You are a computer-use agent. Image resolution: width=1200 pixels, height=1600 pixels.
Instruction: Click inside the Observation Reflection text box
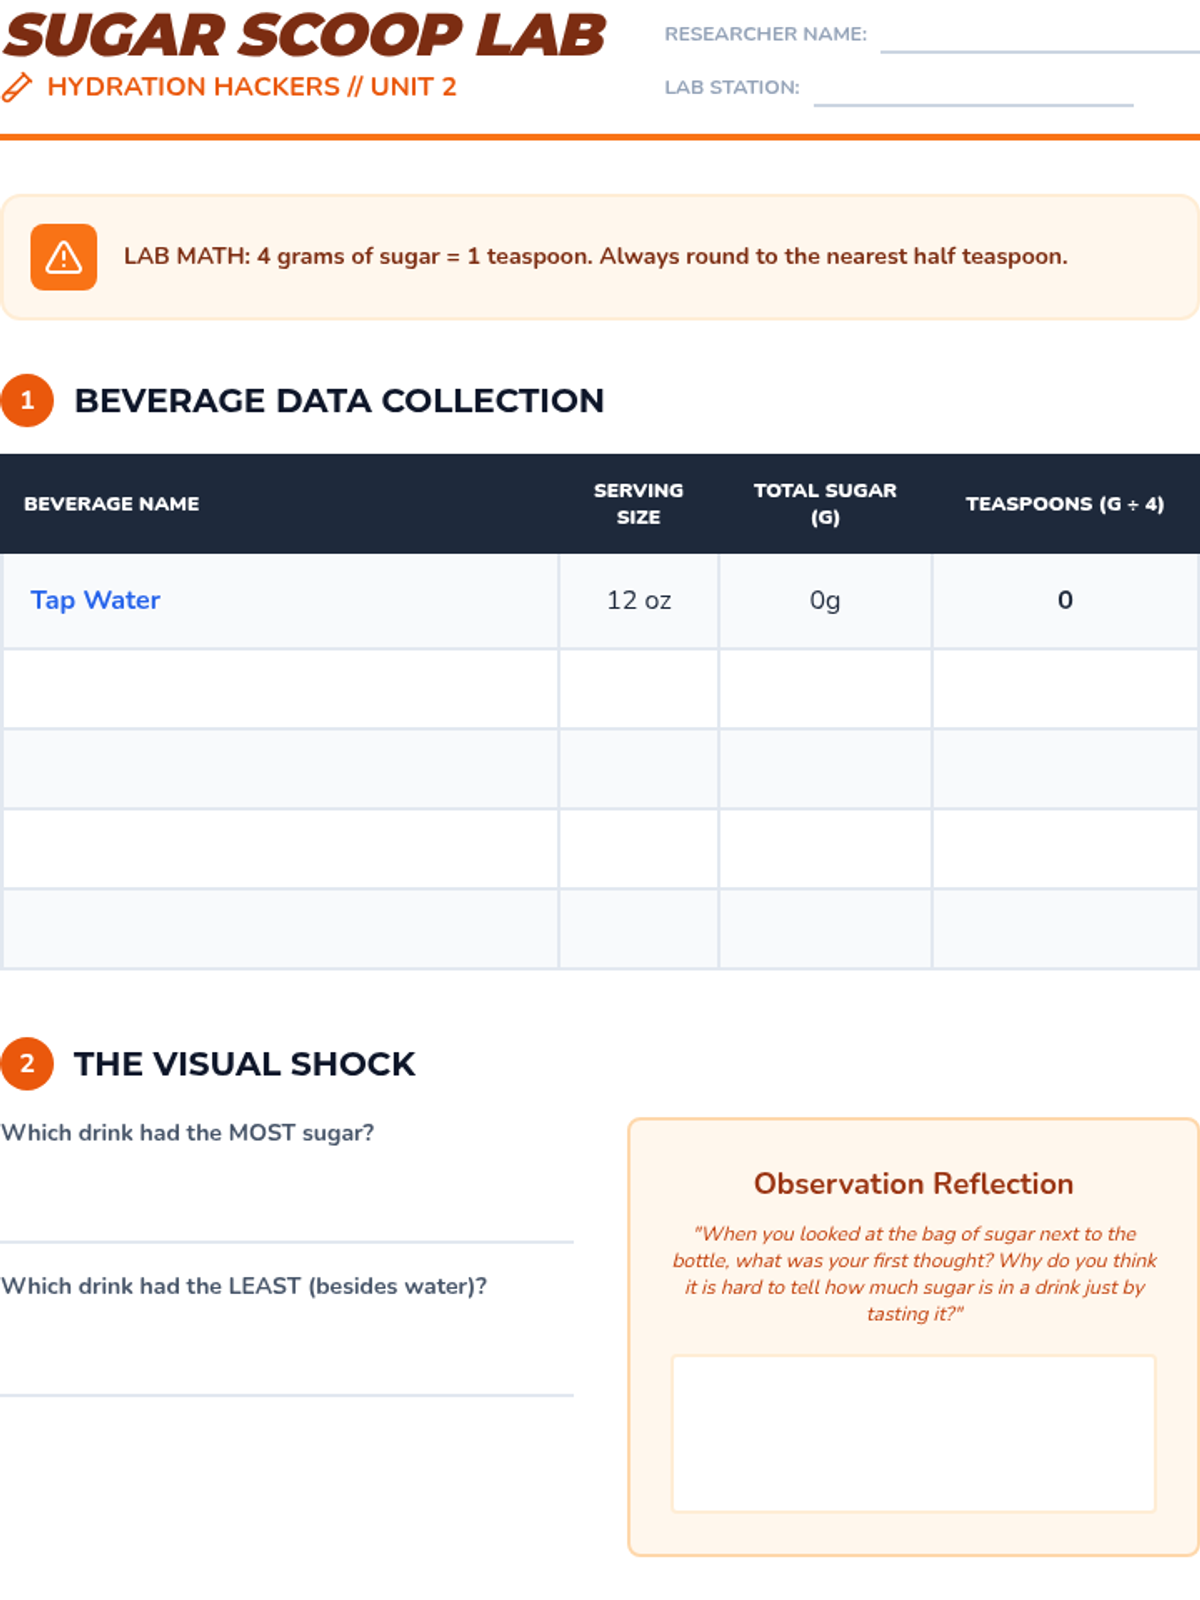click(x=913, y=1433)
